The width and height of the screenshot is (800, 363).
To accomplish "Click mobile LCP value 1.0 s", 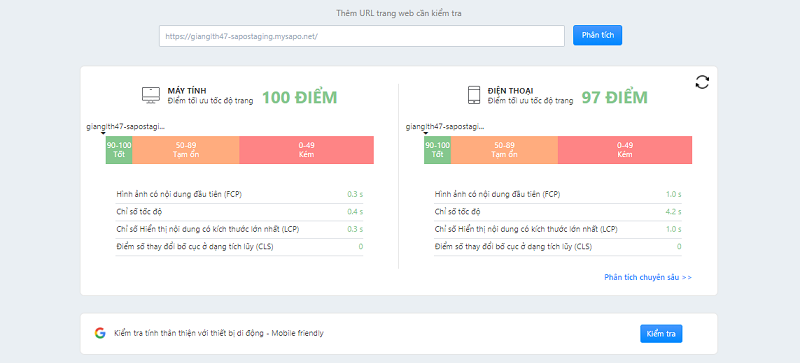I will coord(673,229).
